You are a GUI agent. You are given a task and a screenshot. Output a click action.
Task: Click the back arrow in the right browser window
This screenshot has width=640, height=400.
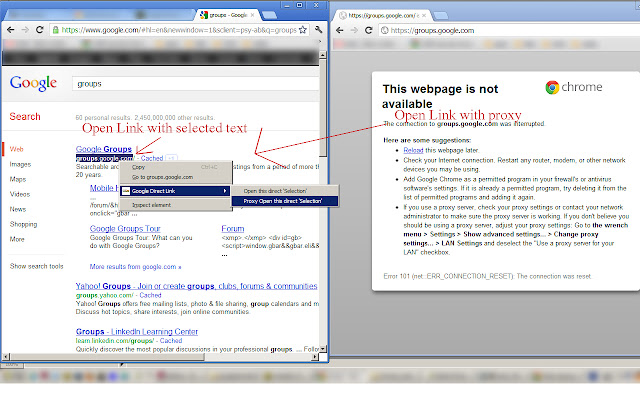coord(340,30)
